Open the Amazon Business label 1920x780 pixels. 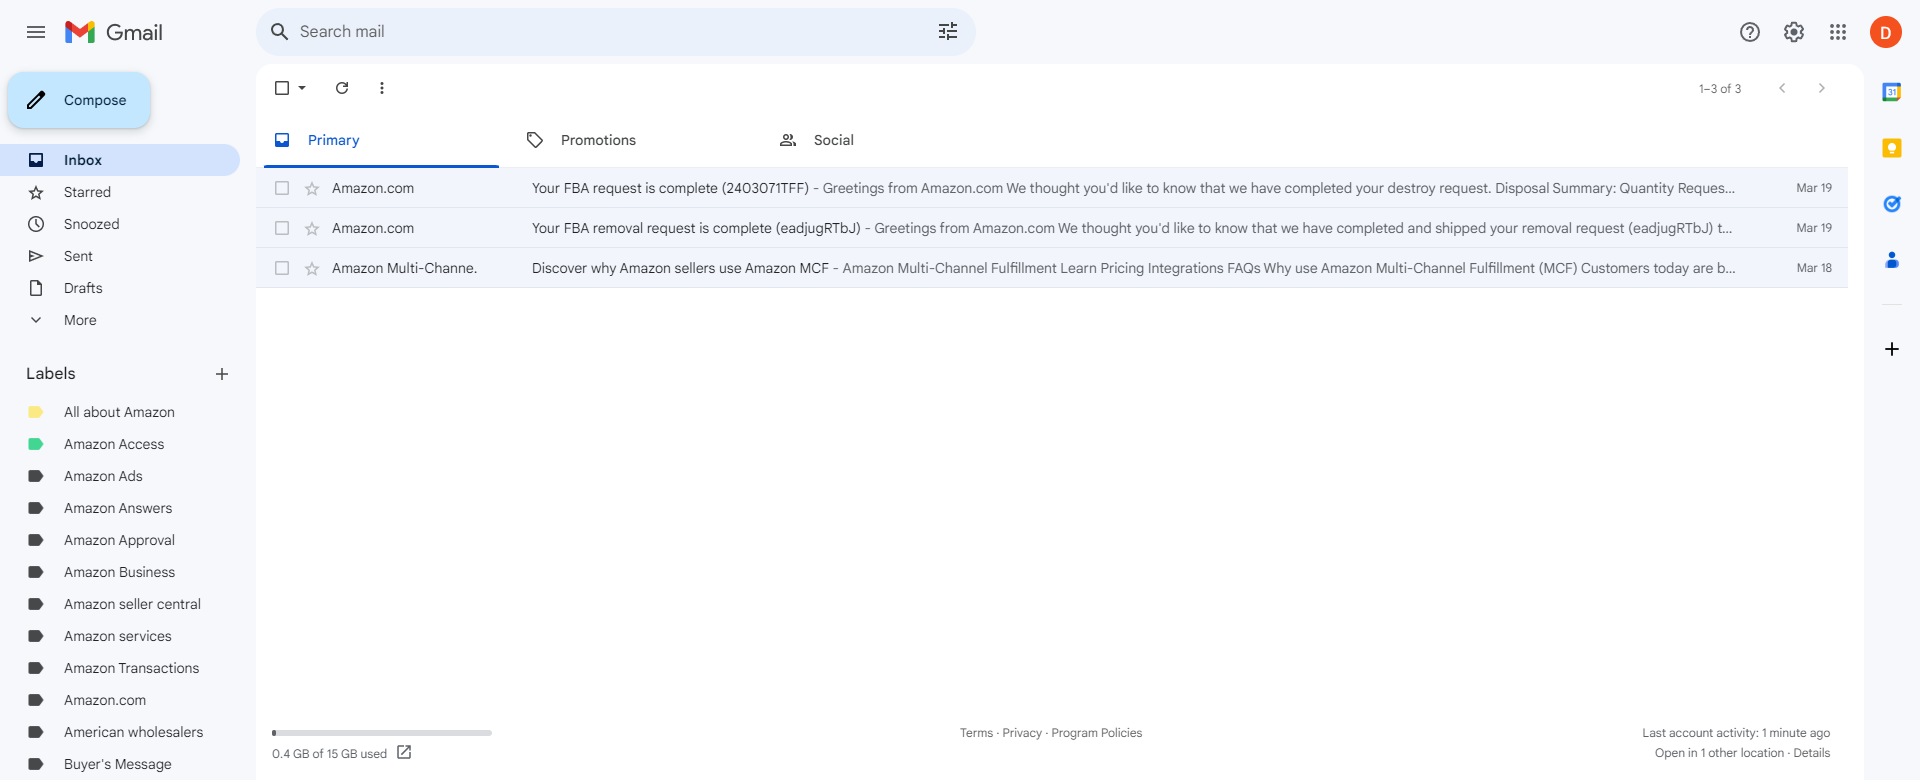tap(120, 572)
